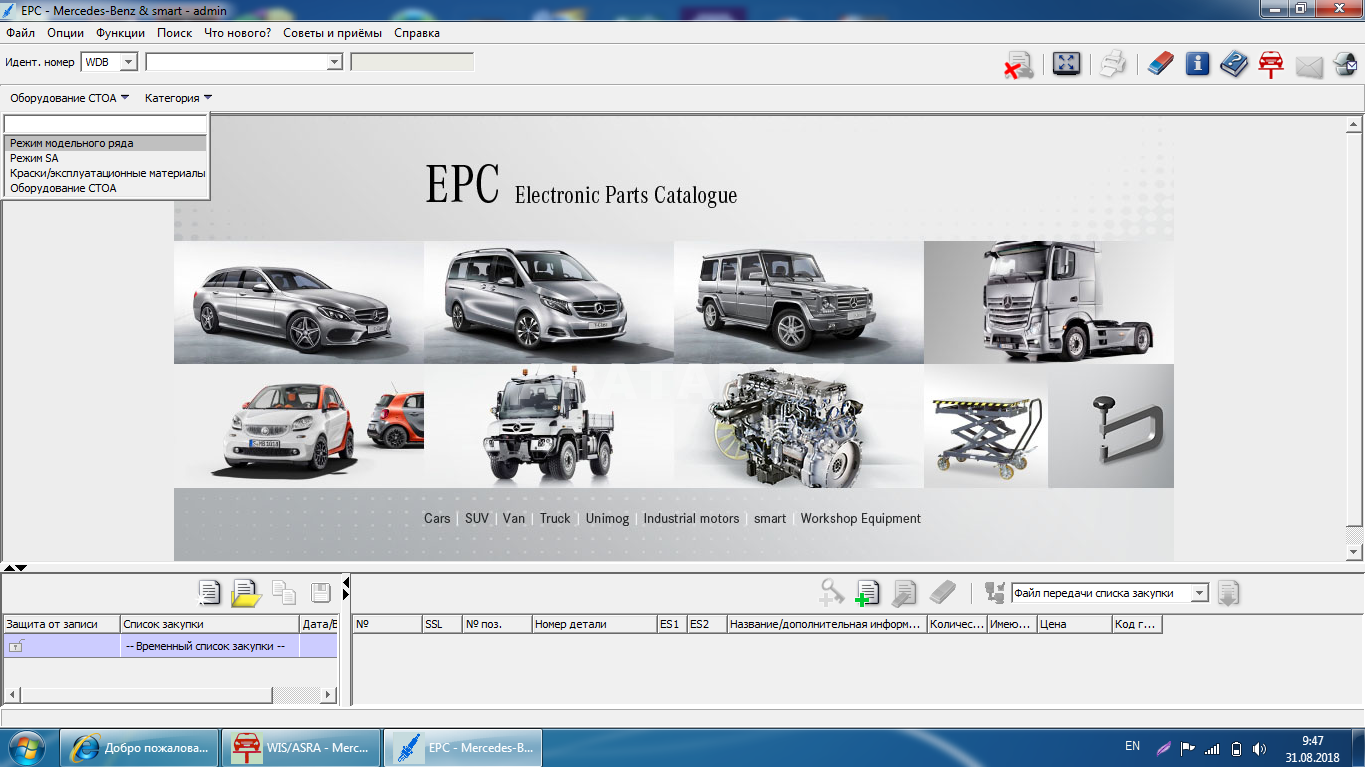Click the volume speaker tray icon
This screenshot has width=1365, height=767.
(x=1259, y=748)
